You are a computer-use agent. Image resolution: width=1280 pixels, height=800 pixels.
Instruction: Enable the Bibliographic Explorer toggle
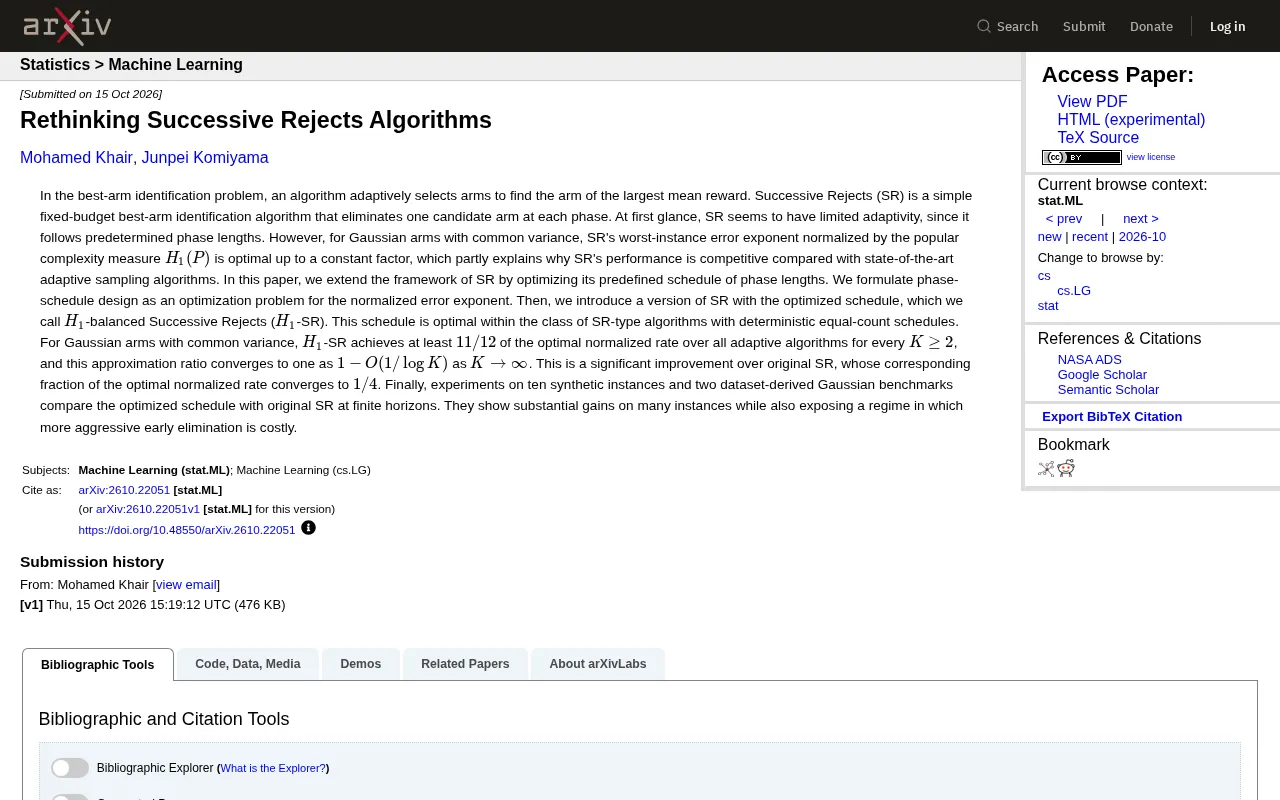coord(70,768)
